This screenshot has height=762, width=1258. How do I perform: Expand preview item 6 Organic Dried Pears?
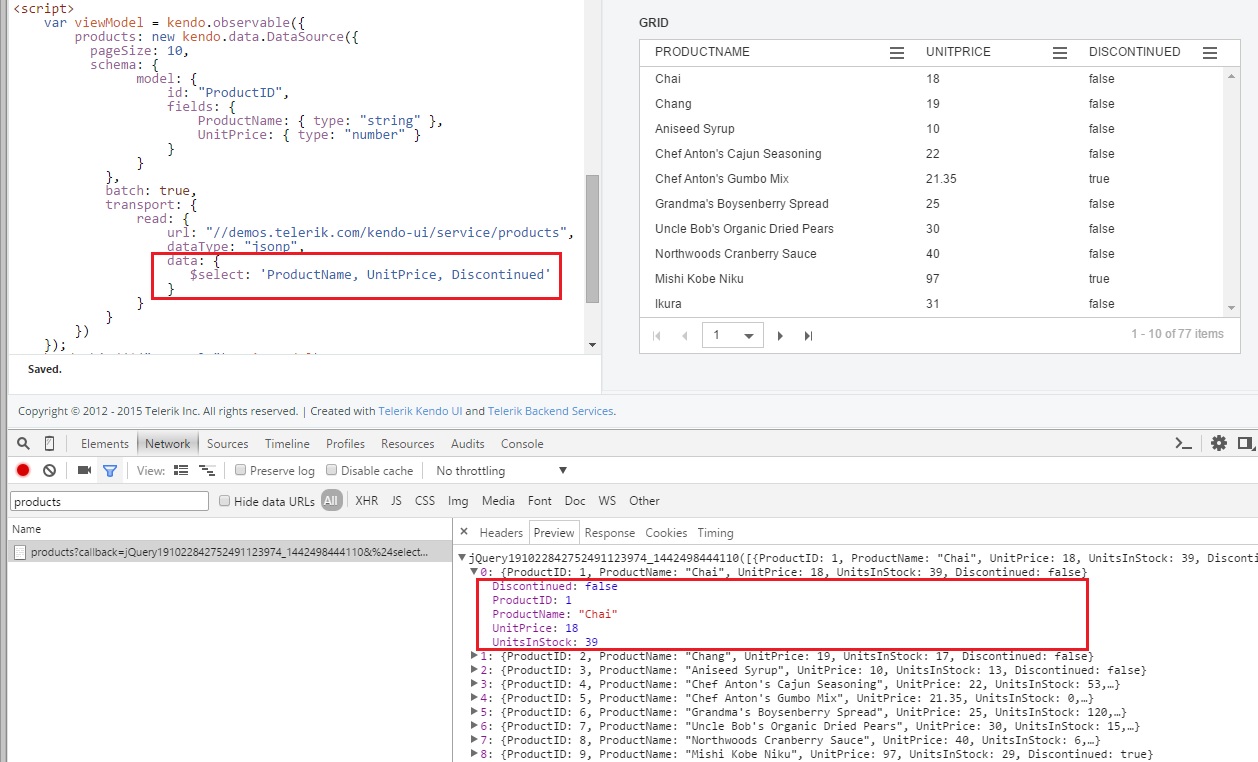pos(475,726)
